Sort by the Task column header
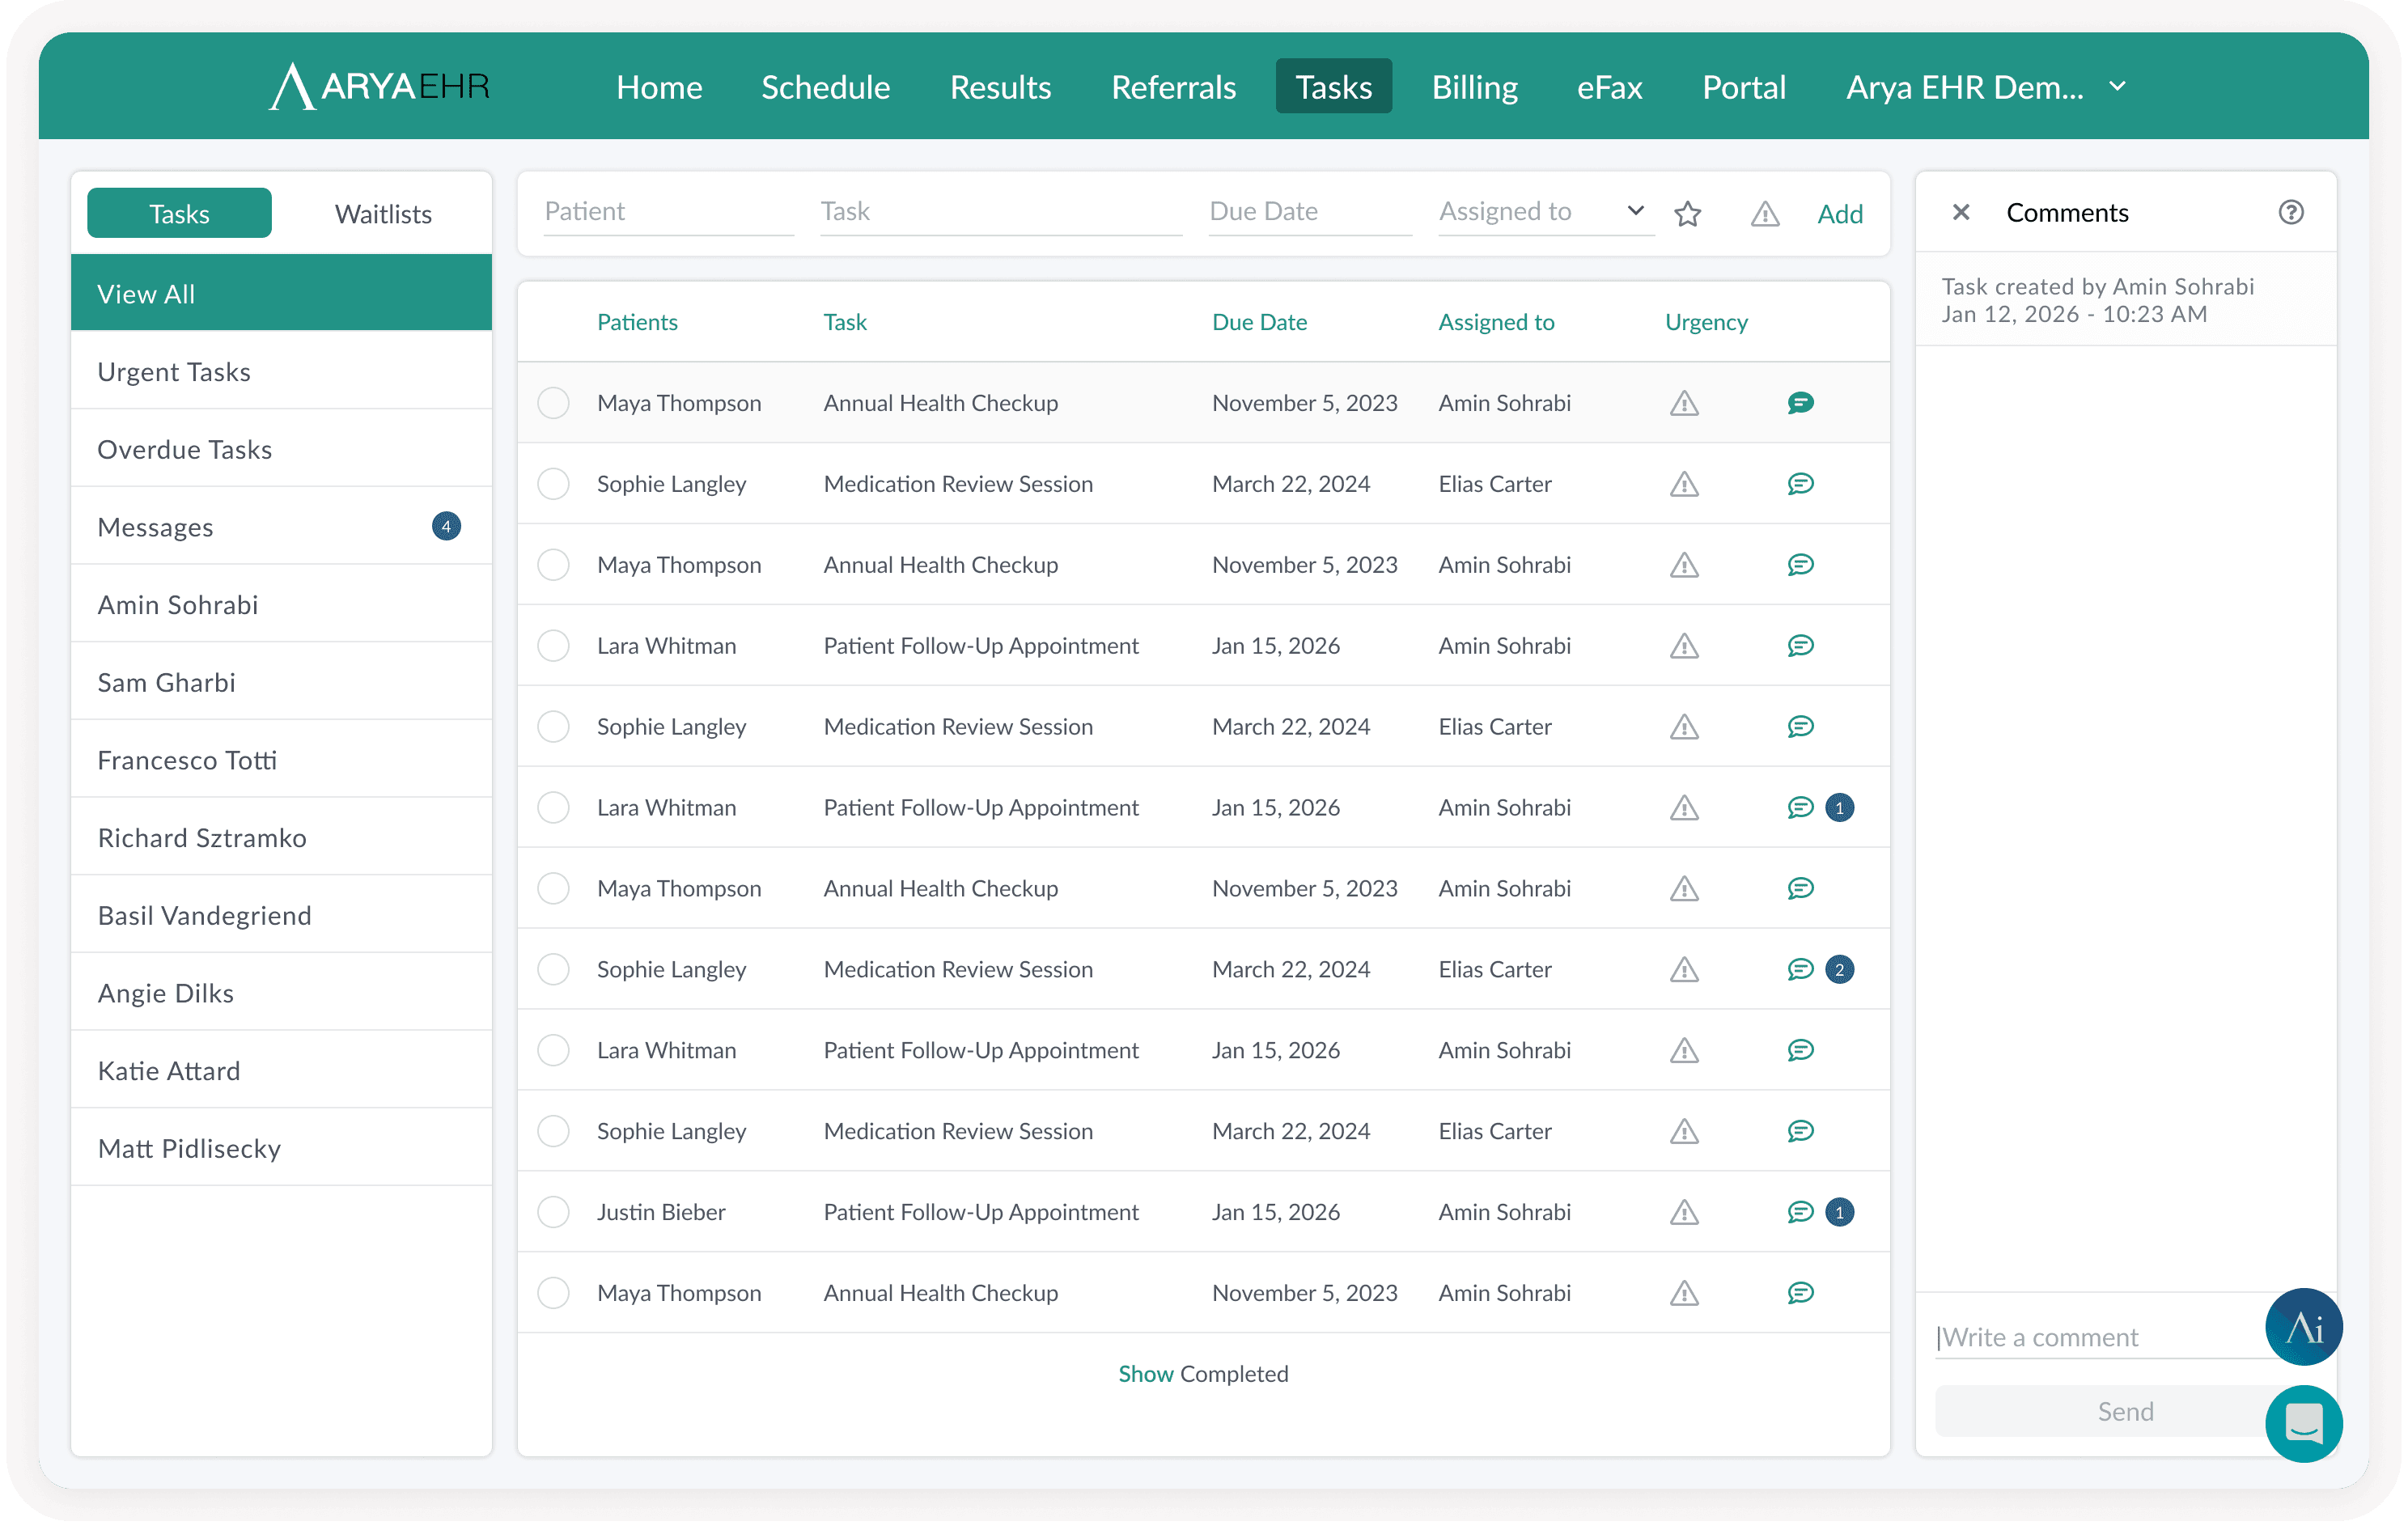This screenshot has height=1534, width=2408. pyautogui.click(x=845, y=322)
